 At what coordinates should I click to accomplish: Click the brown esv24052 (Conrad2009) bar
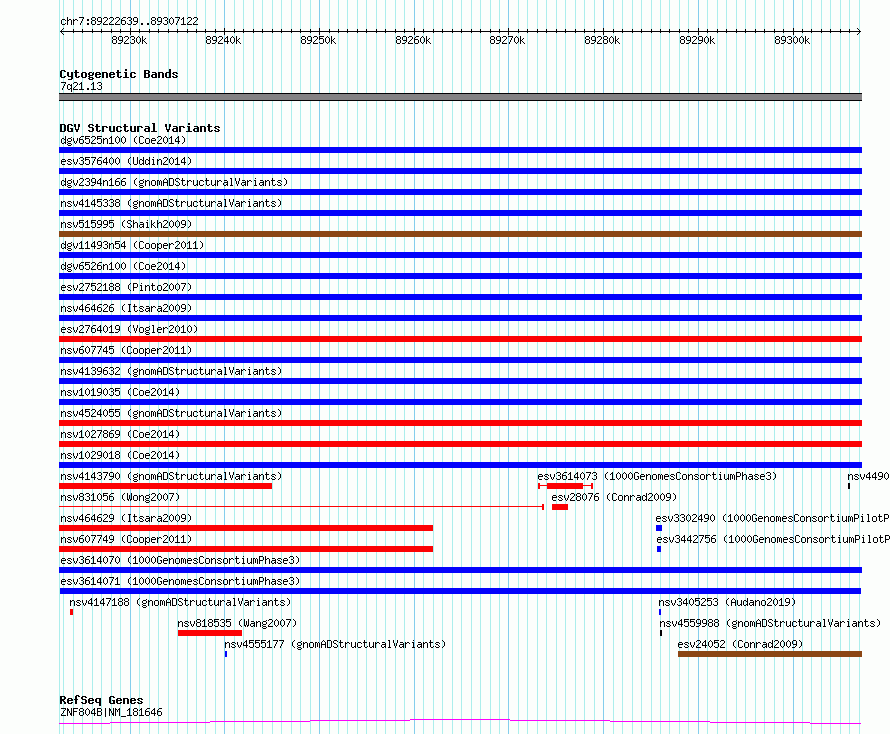point(770,654)
